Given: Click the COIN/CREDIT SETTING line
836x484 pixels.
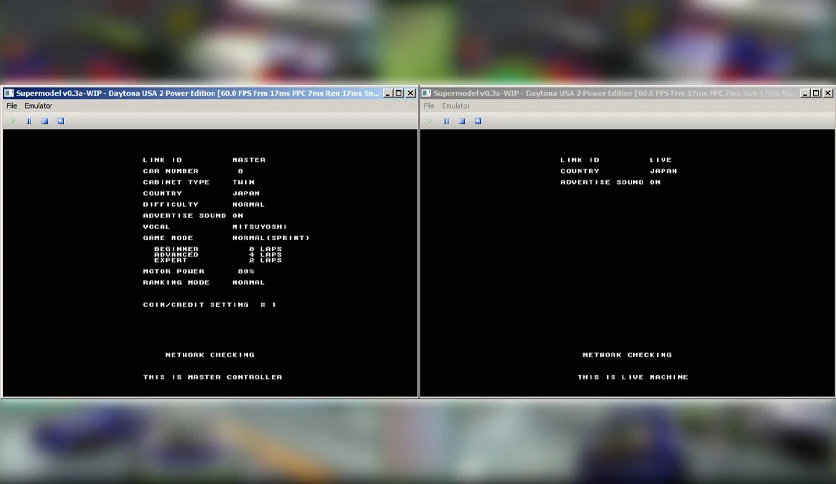Looking at the screenshot, I should (210, 305).
